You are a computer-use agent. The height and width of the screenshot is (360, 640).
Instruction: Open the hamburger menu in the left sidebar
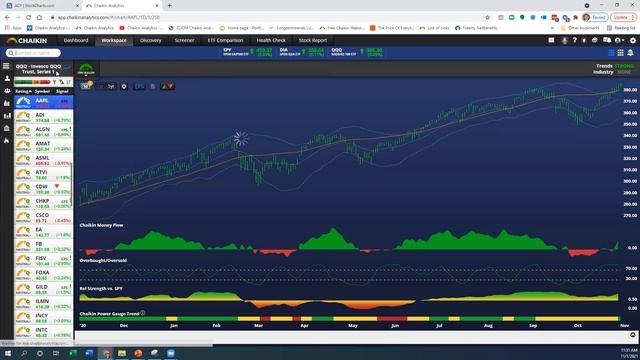(6, 66)
